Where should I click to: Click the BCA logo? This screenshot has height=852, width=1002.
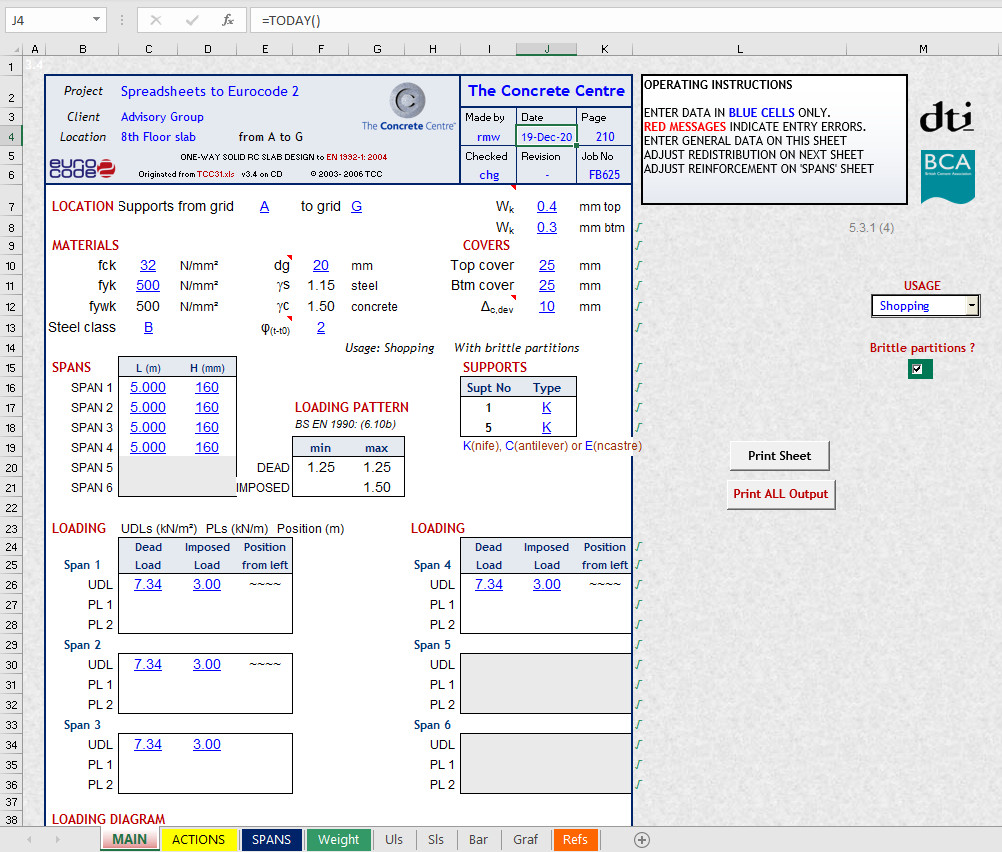947,178
